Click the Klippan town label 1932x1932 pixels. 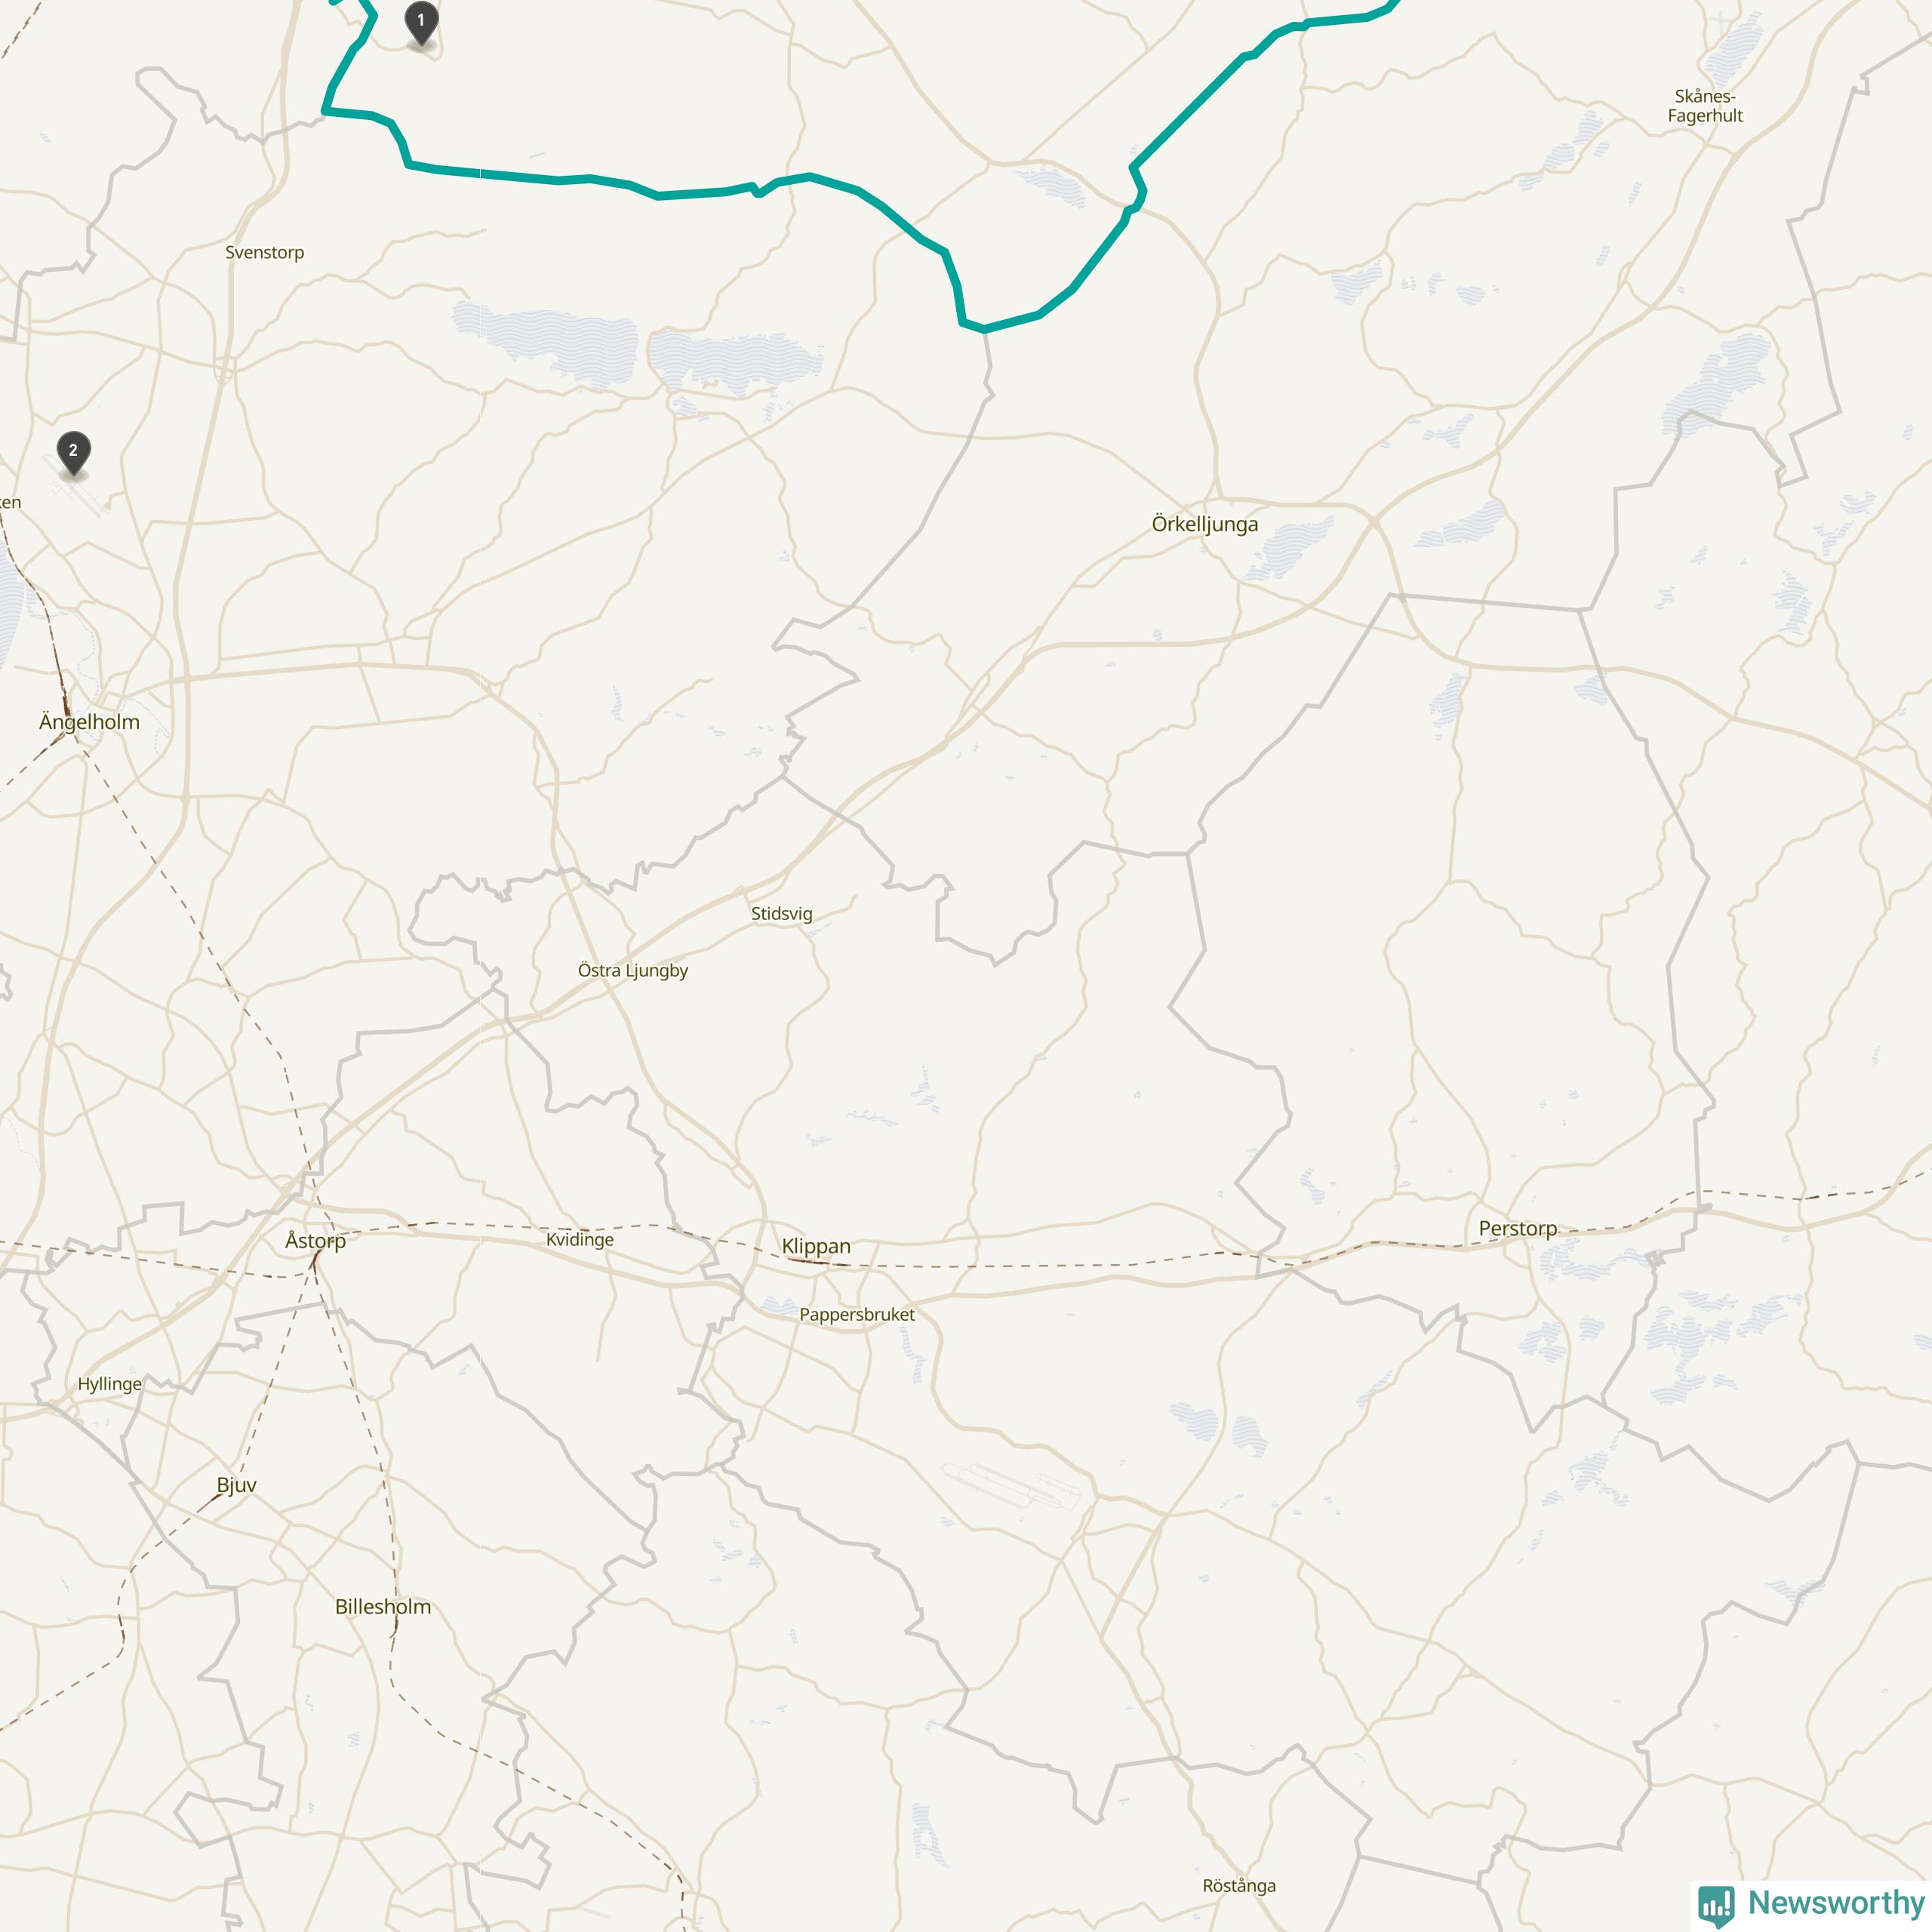(x=816, y=1246)
